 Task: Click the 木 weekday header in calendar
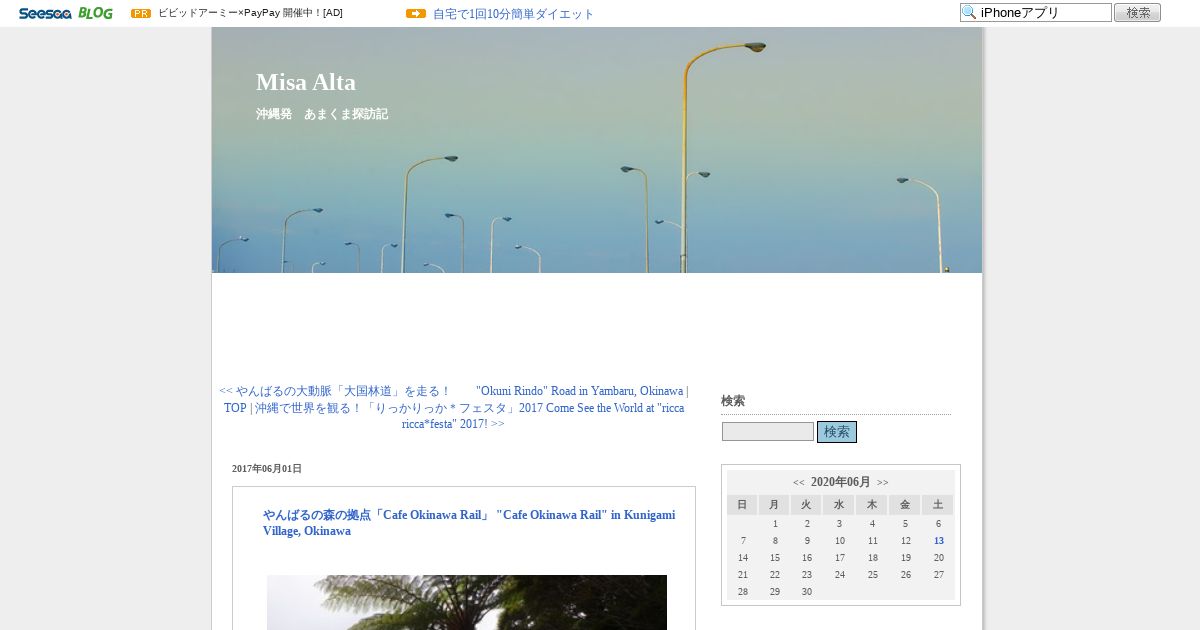point(872,505)
